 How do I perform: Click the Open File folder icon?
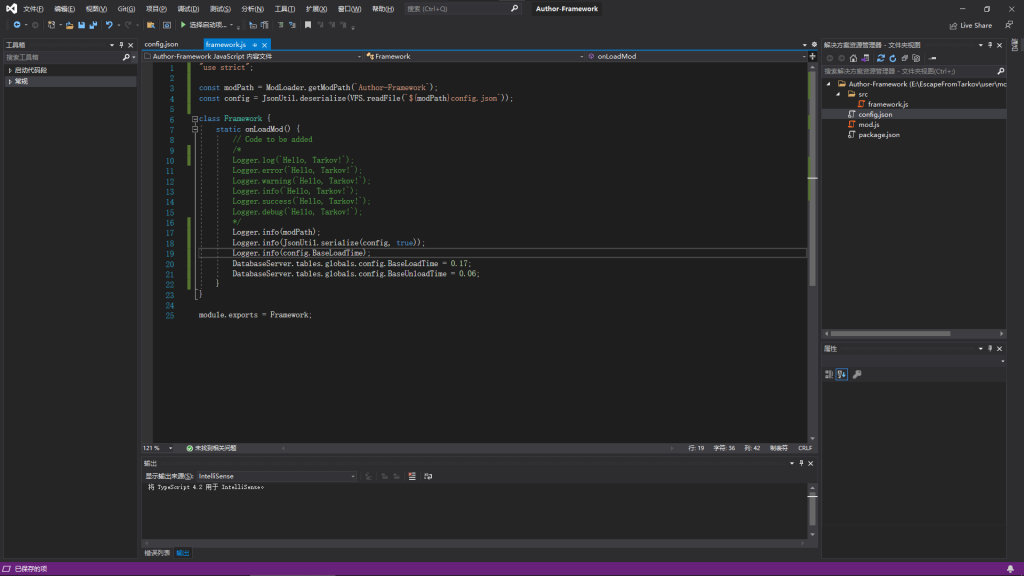tap(69, 25)
